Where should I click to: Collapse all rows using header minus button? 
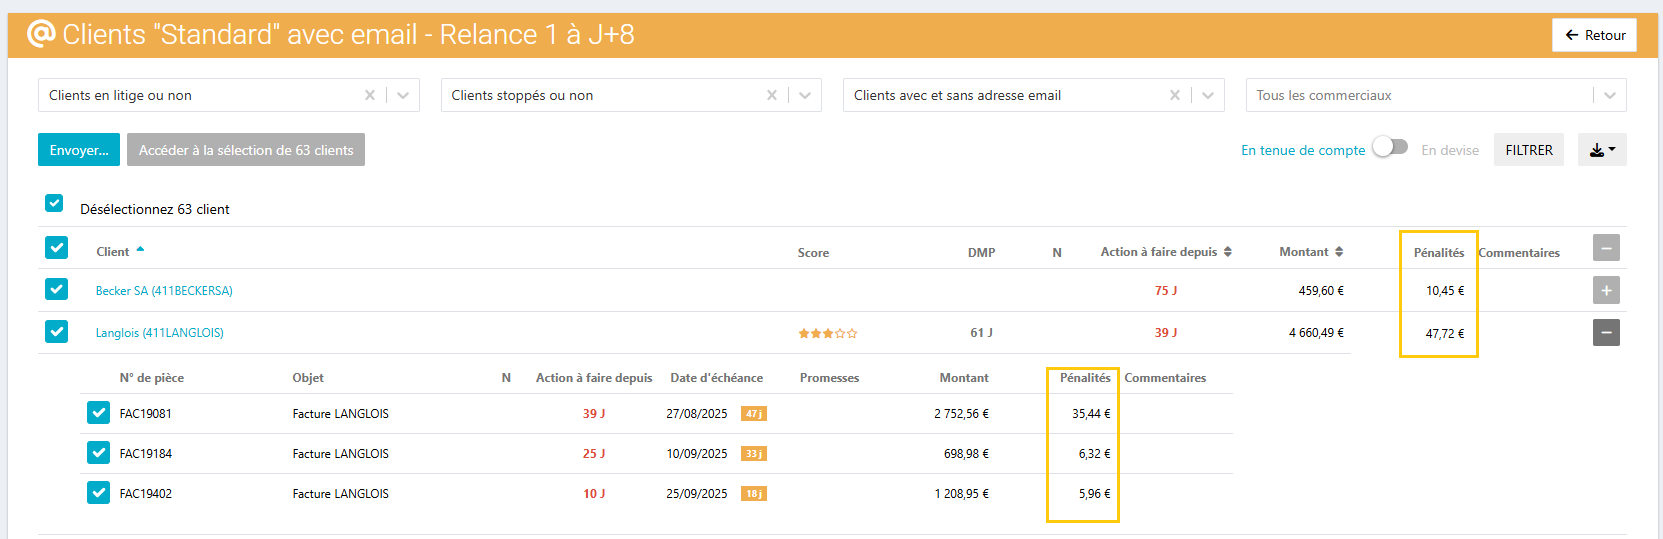1606,248
